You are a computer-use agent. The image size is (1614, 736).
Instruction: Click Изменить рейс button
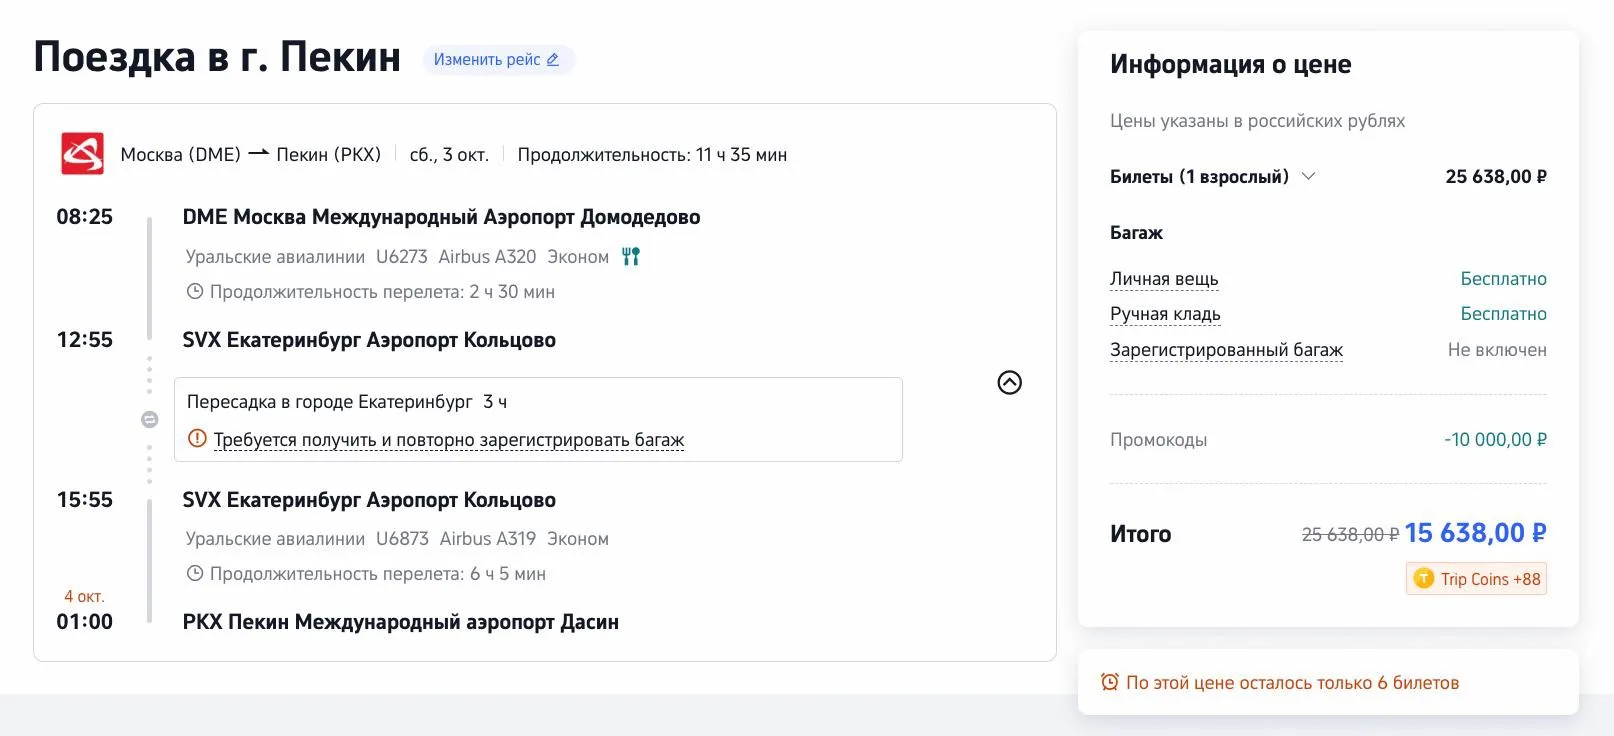pyautogui.click(x=498, y=60)
